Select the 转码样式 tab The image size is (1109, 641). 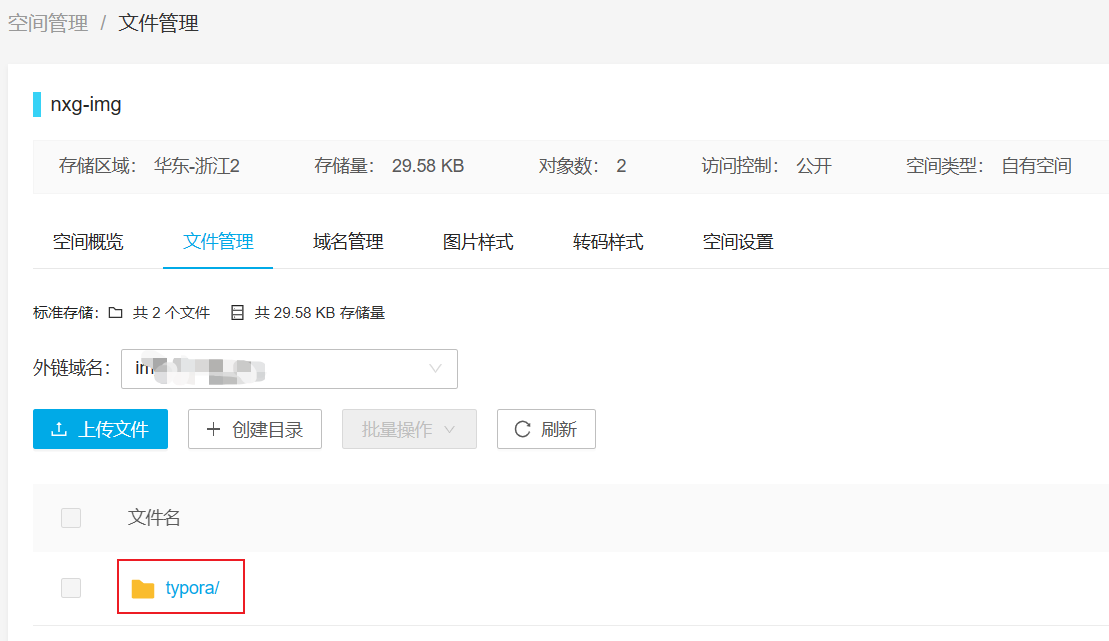click(608, 242)
